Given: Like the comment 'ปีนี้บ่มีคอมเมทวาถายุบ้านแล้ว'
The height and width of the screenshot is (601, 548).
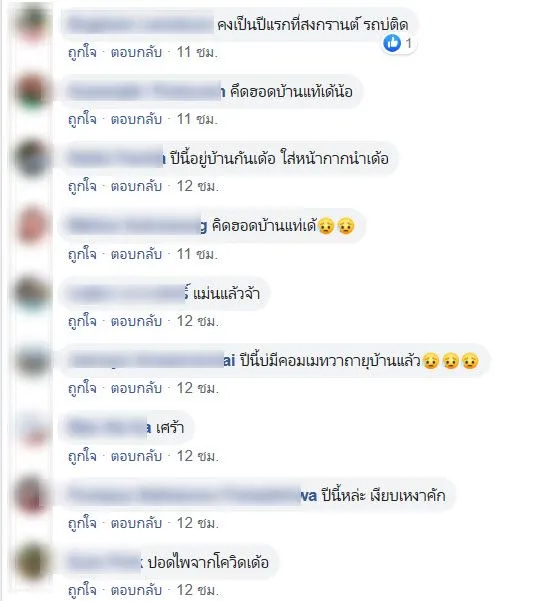Looking at the screenshot, I should (x=82, y=389).
